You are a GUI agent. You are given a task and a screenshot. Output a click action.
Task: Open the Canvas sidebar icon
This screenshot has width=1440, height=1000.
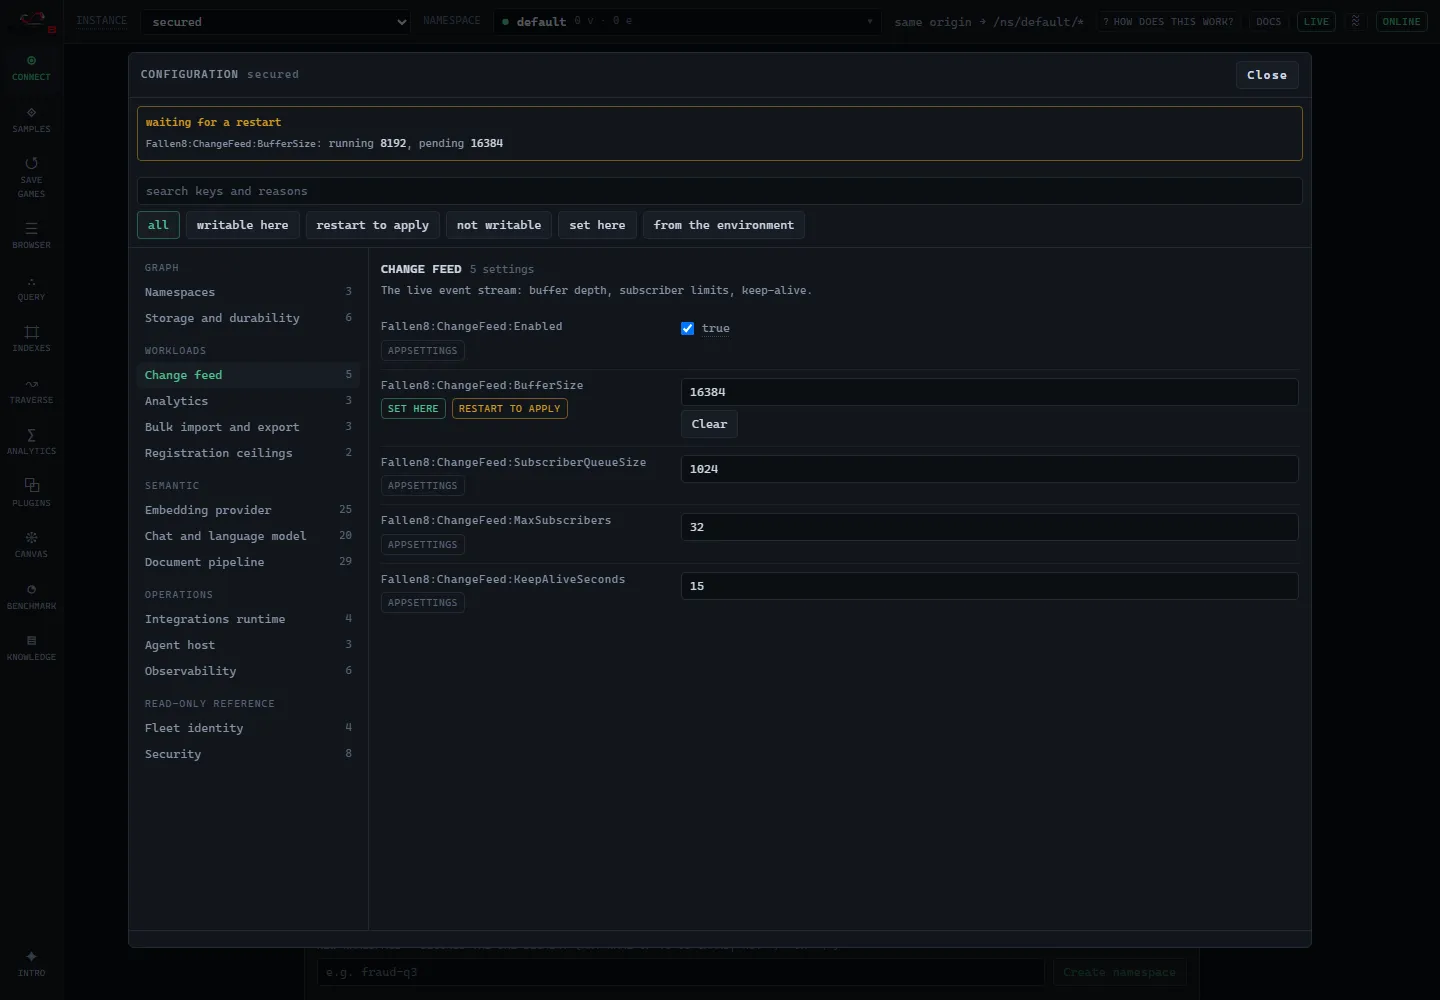[31, 545]
